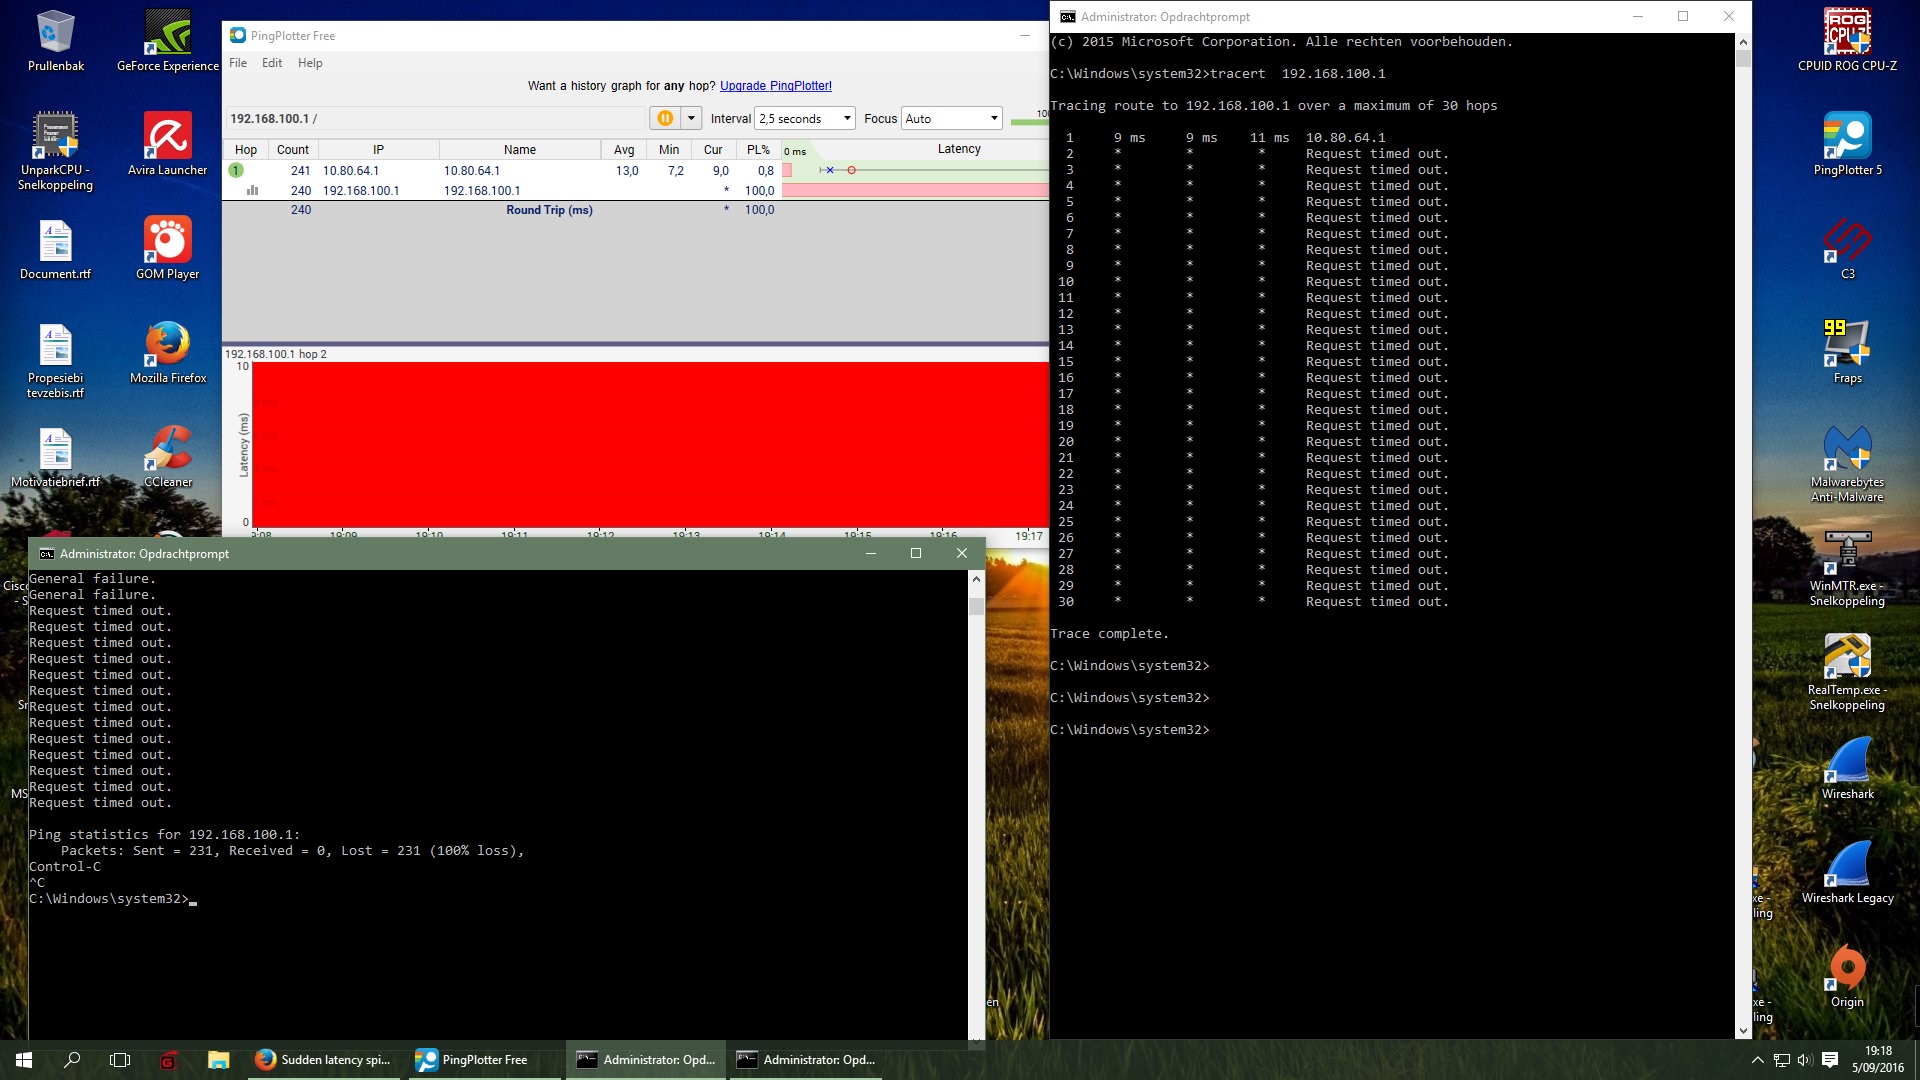Image resolution: width=1920 pixels, height=1080 pixels.
Task: Open the Help menu in PingPlotter
Action: click(x=310, y=63)
